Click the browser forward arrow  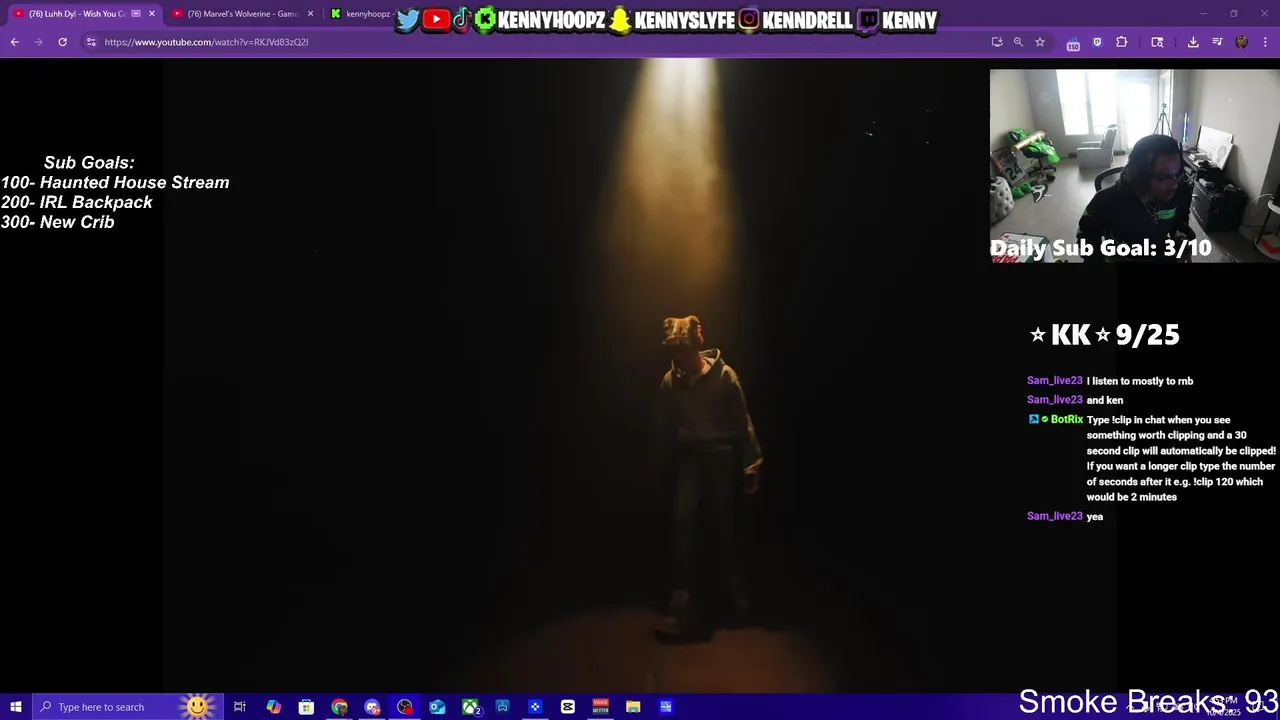(x=38, y=42)
